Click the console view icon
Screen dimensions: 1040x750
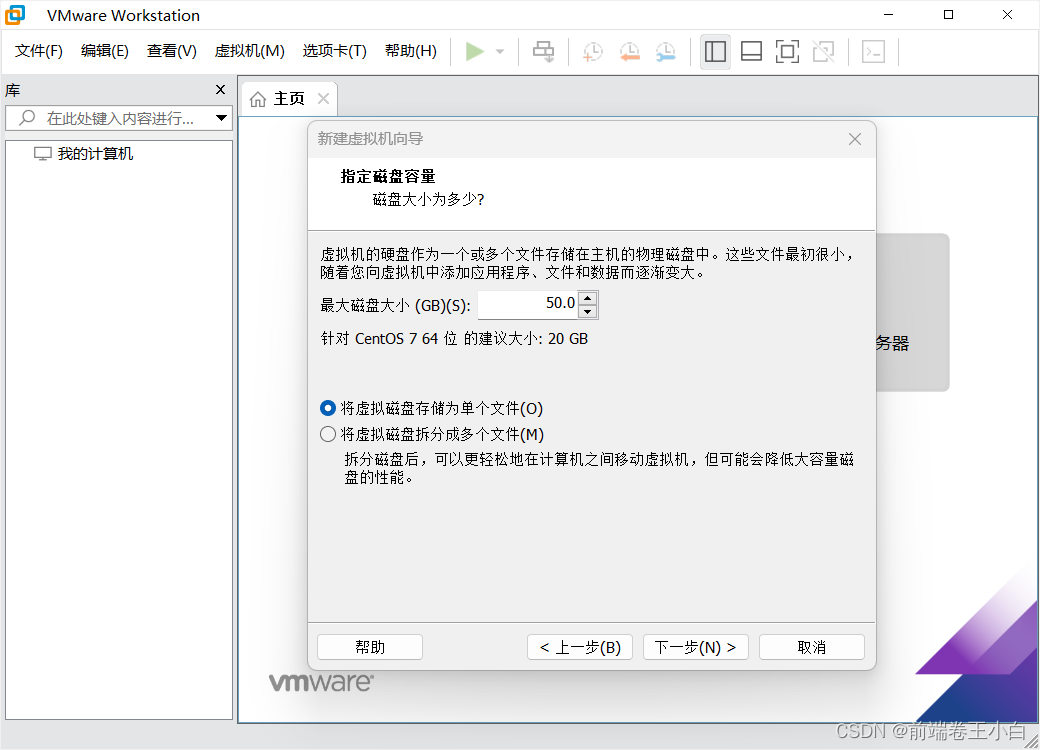pyautogui.click(x=873, y=52)
